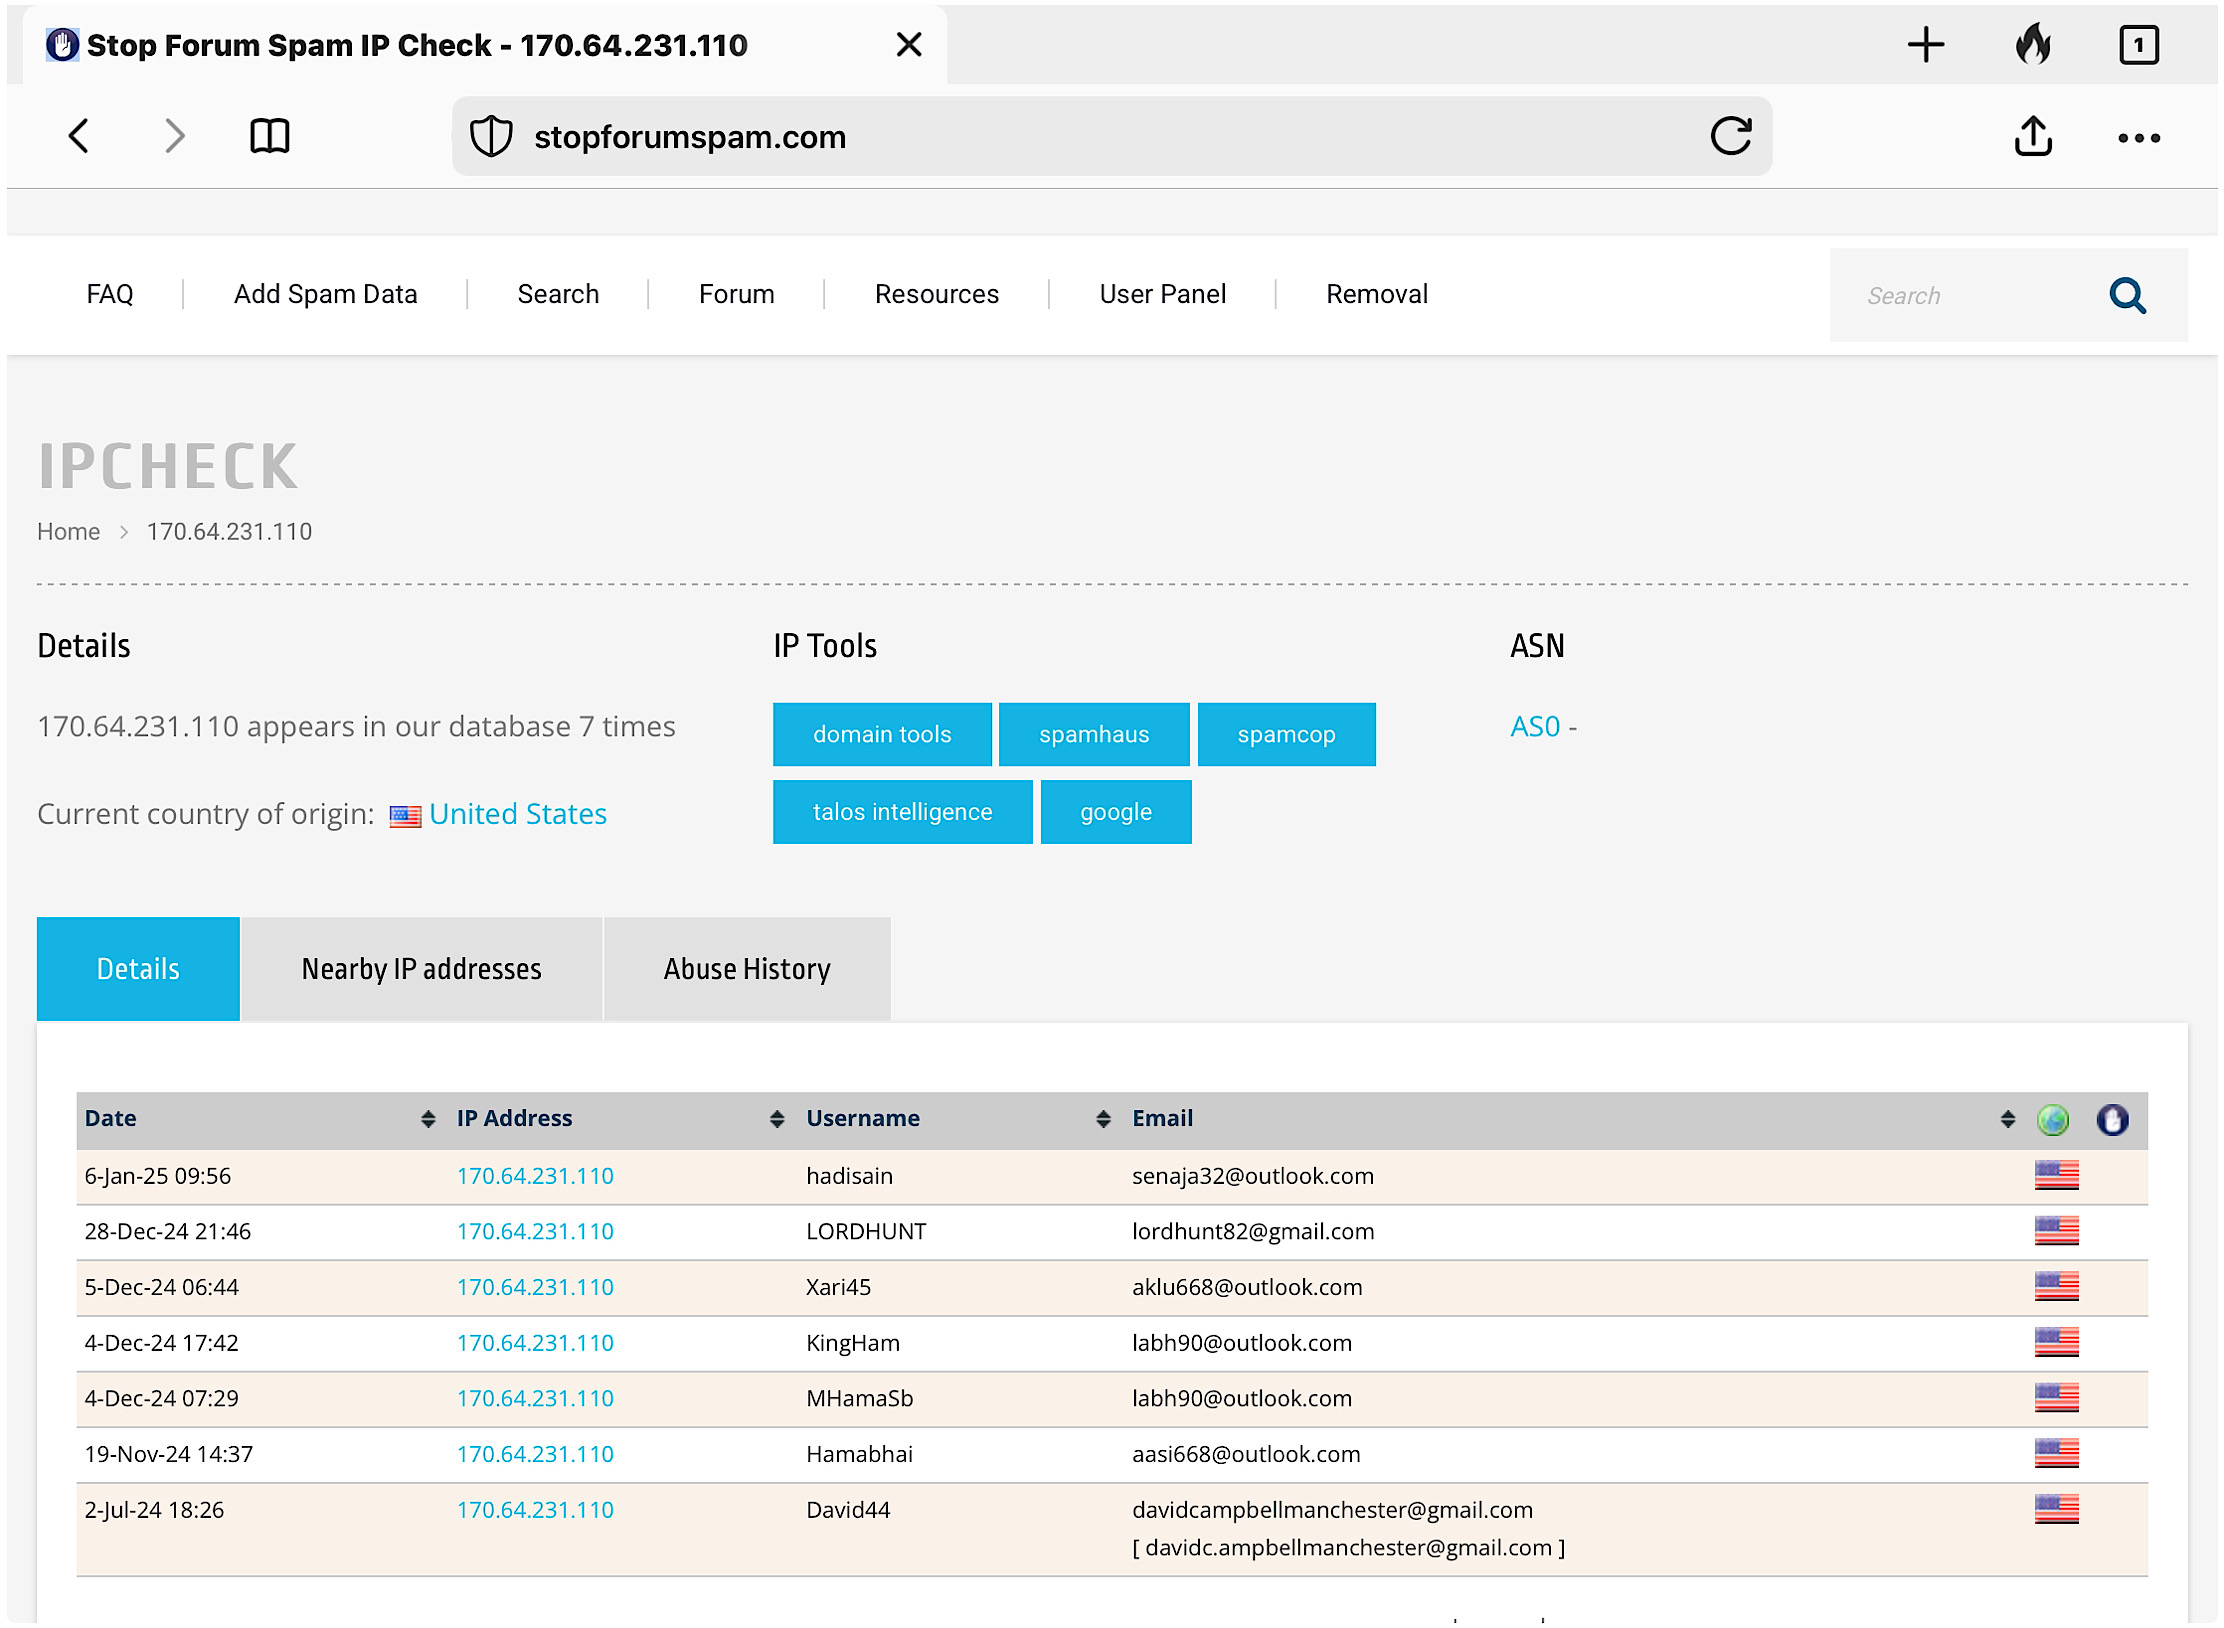Viewport: 2224px width, 1628px height.
Task: Open IP link in 6-Jan-25 row
Action: [x=535, y=1176]
